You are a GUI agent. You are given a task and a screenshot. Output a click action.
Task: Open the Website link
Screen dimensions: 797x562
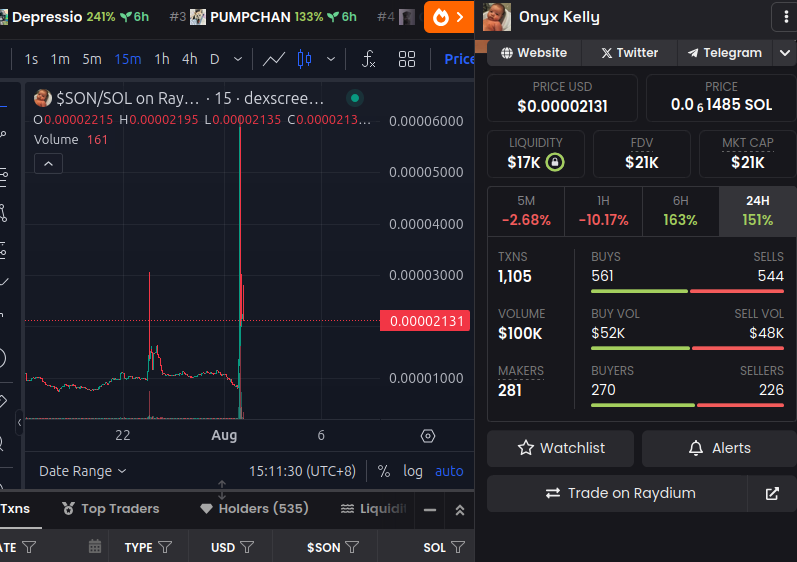(x=534, y=53)
